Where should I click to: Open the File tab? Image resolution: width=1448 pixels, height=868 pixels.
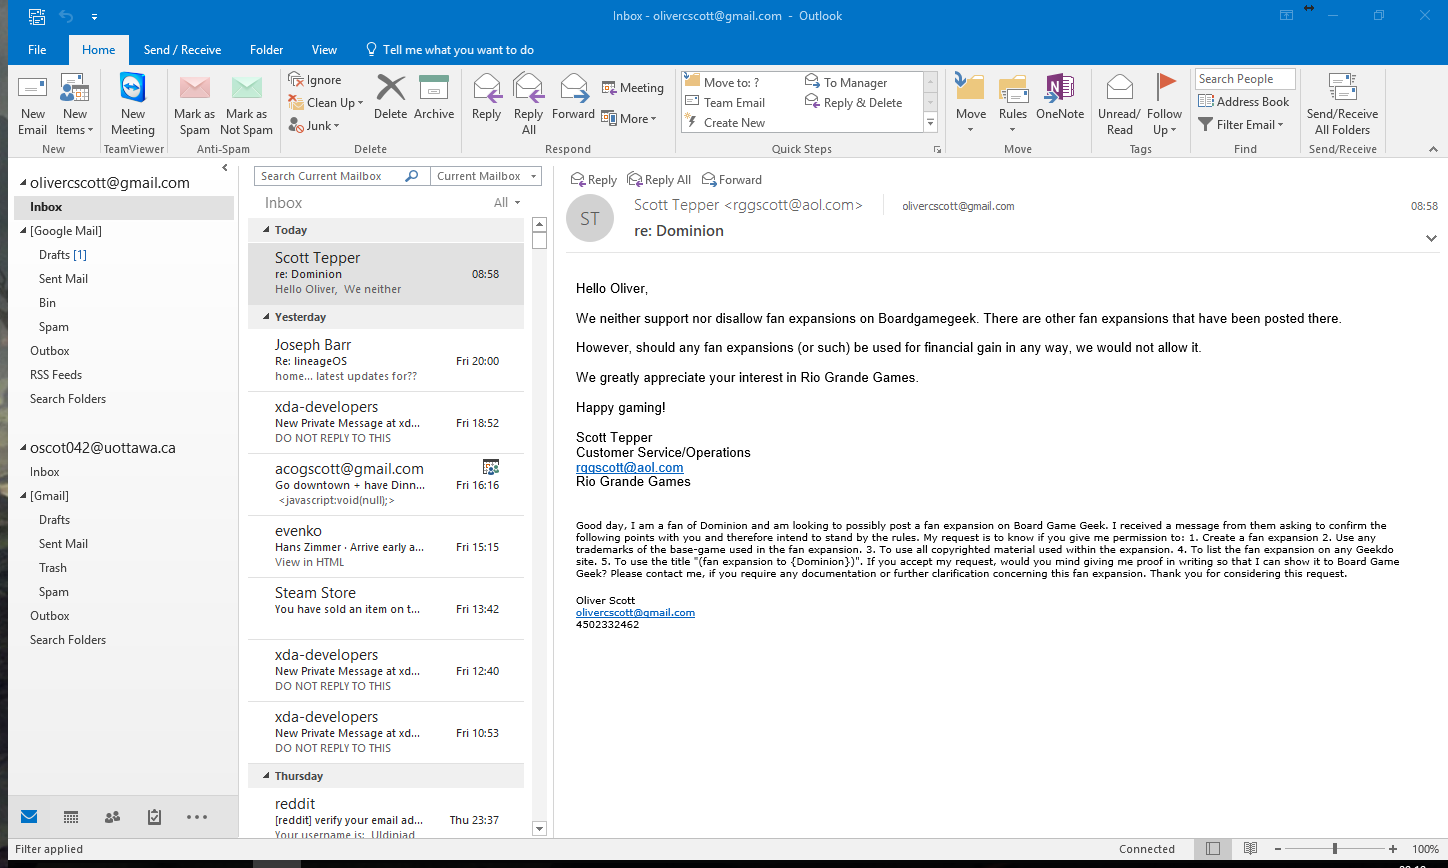(37, 50)
